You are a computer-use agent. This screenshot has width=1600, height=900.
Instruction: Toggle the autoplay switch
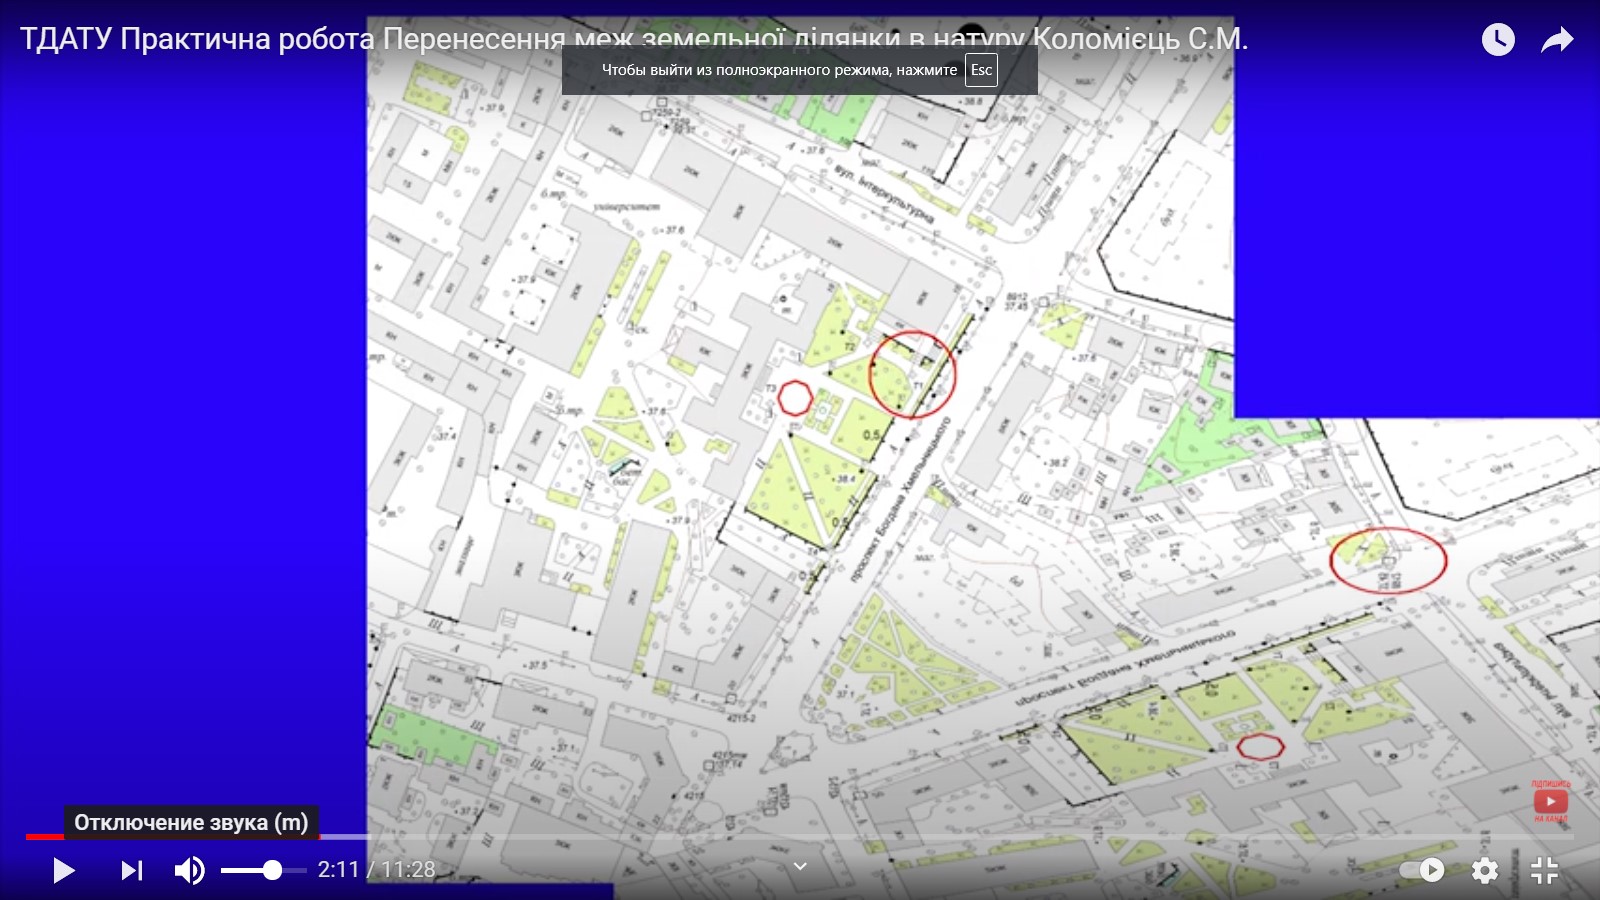(x=1422, y=870)
